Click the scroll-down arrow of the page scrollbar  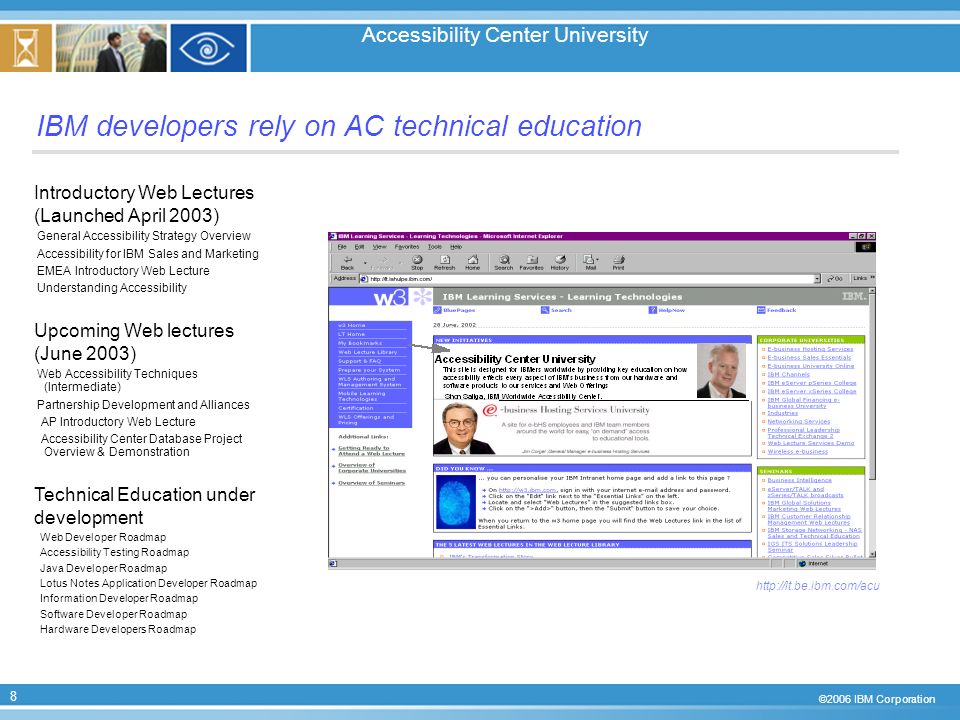[x=872, y=555]
